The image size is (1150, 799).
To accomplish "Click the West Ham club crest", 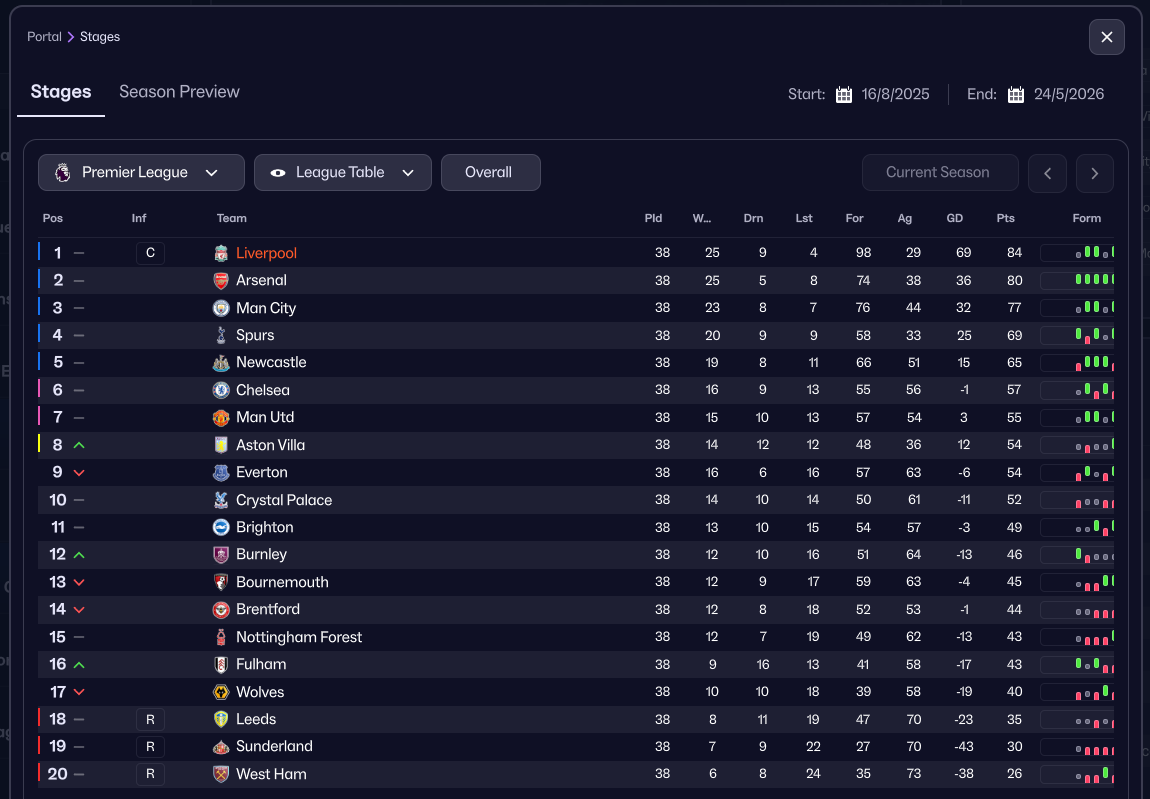I will tap(221, 774).
